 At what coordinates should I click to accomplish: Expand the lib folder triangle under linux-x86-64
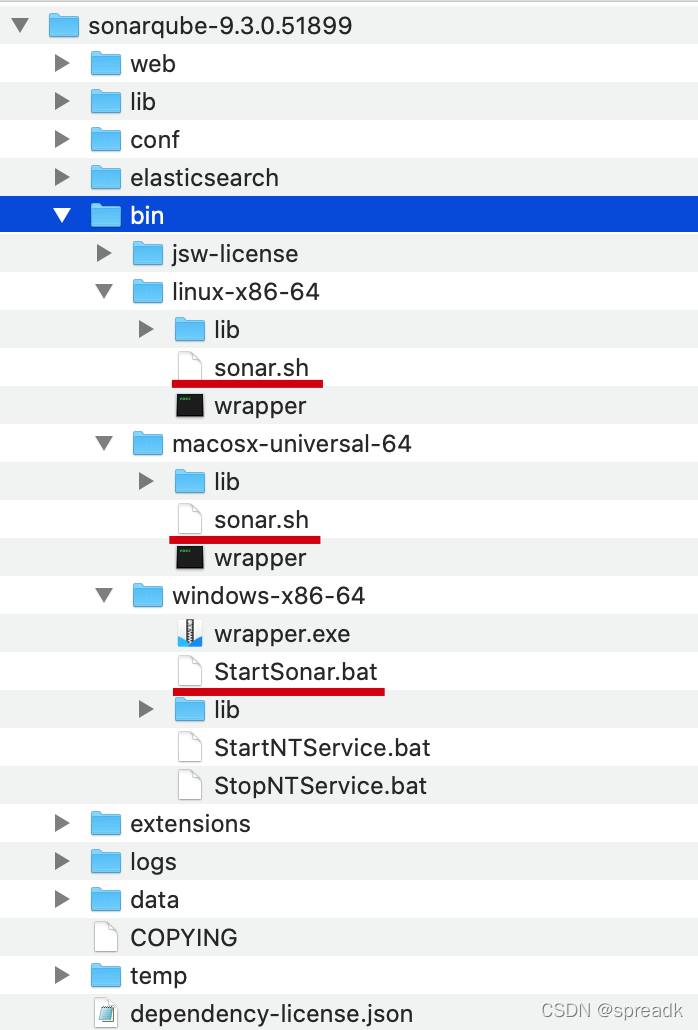coord(146,330)
